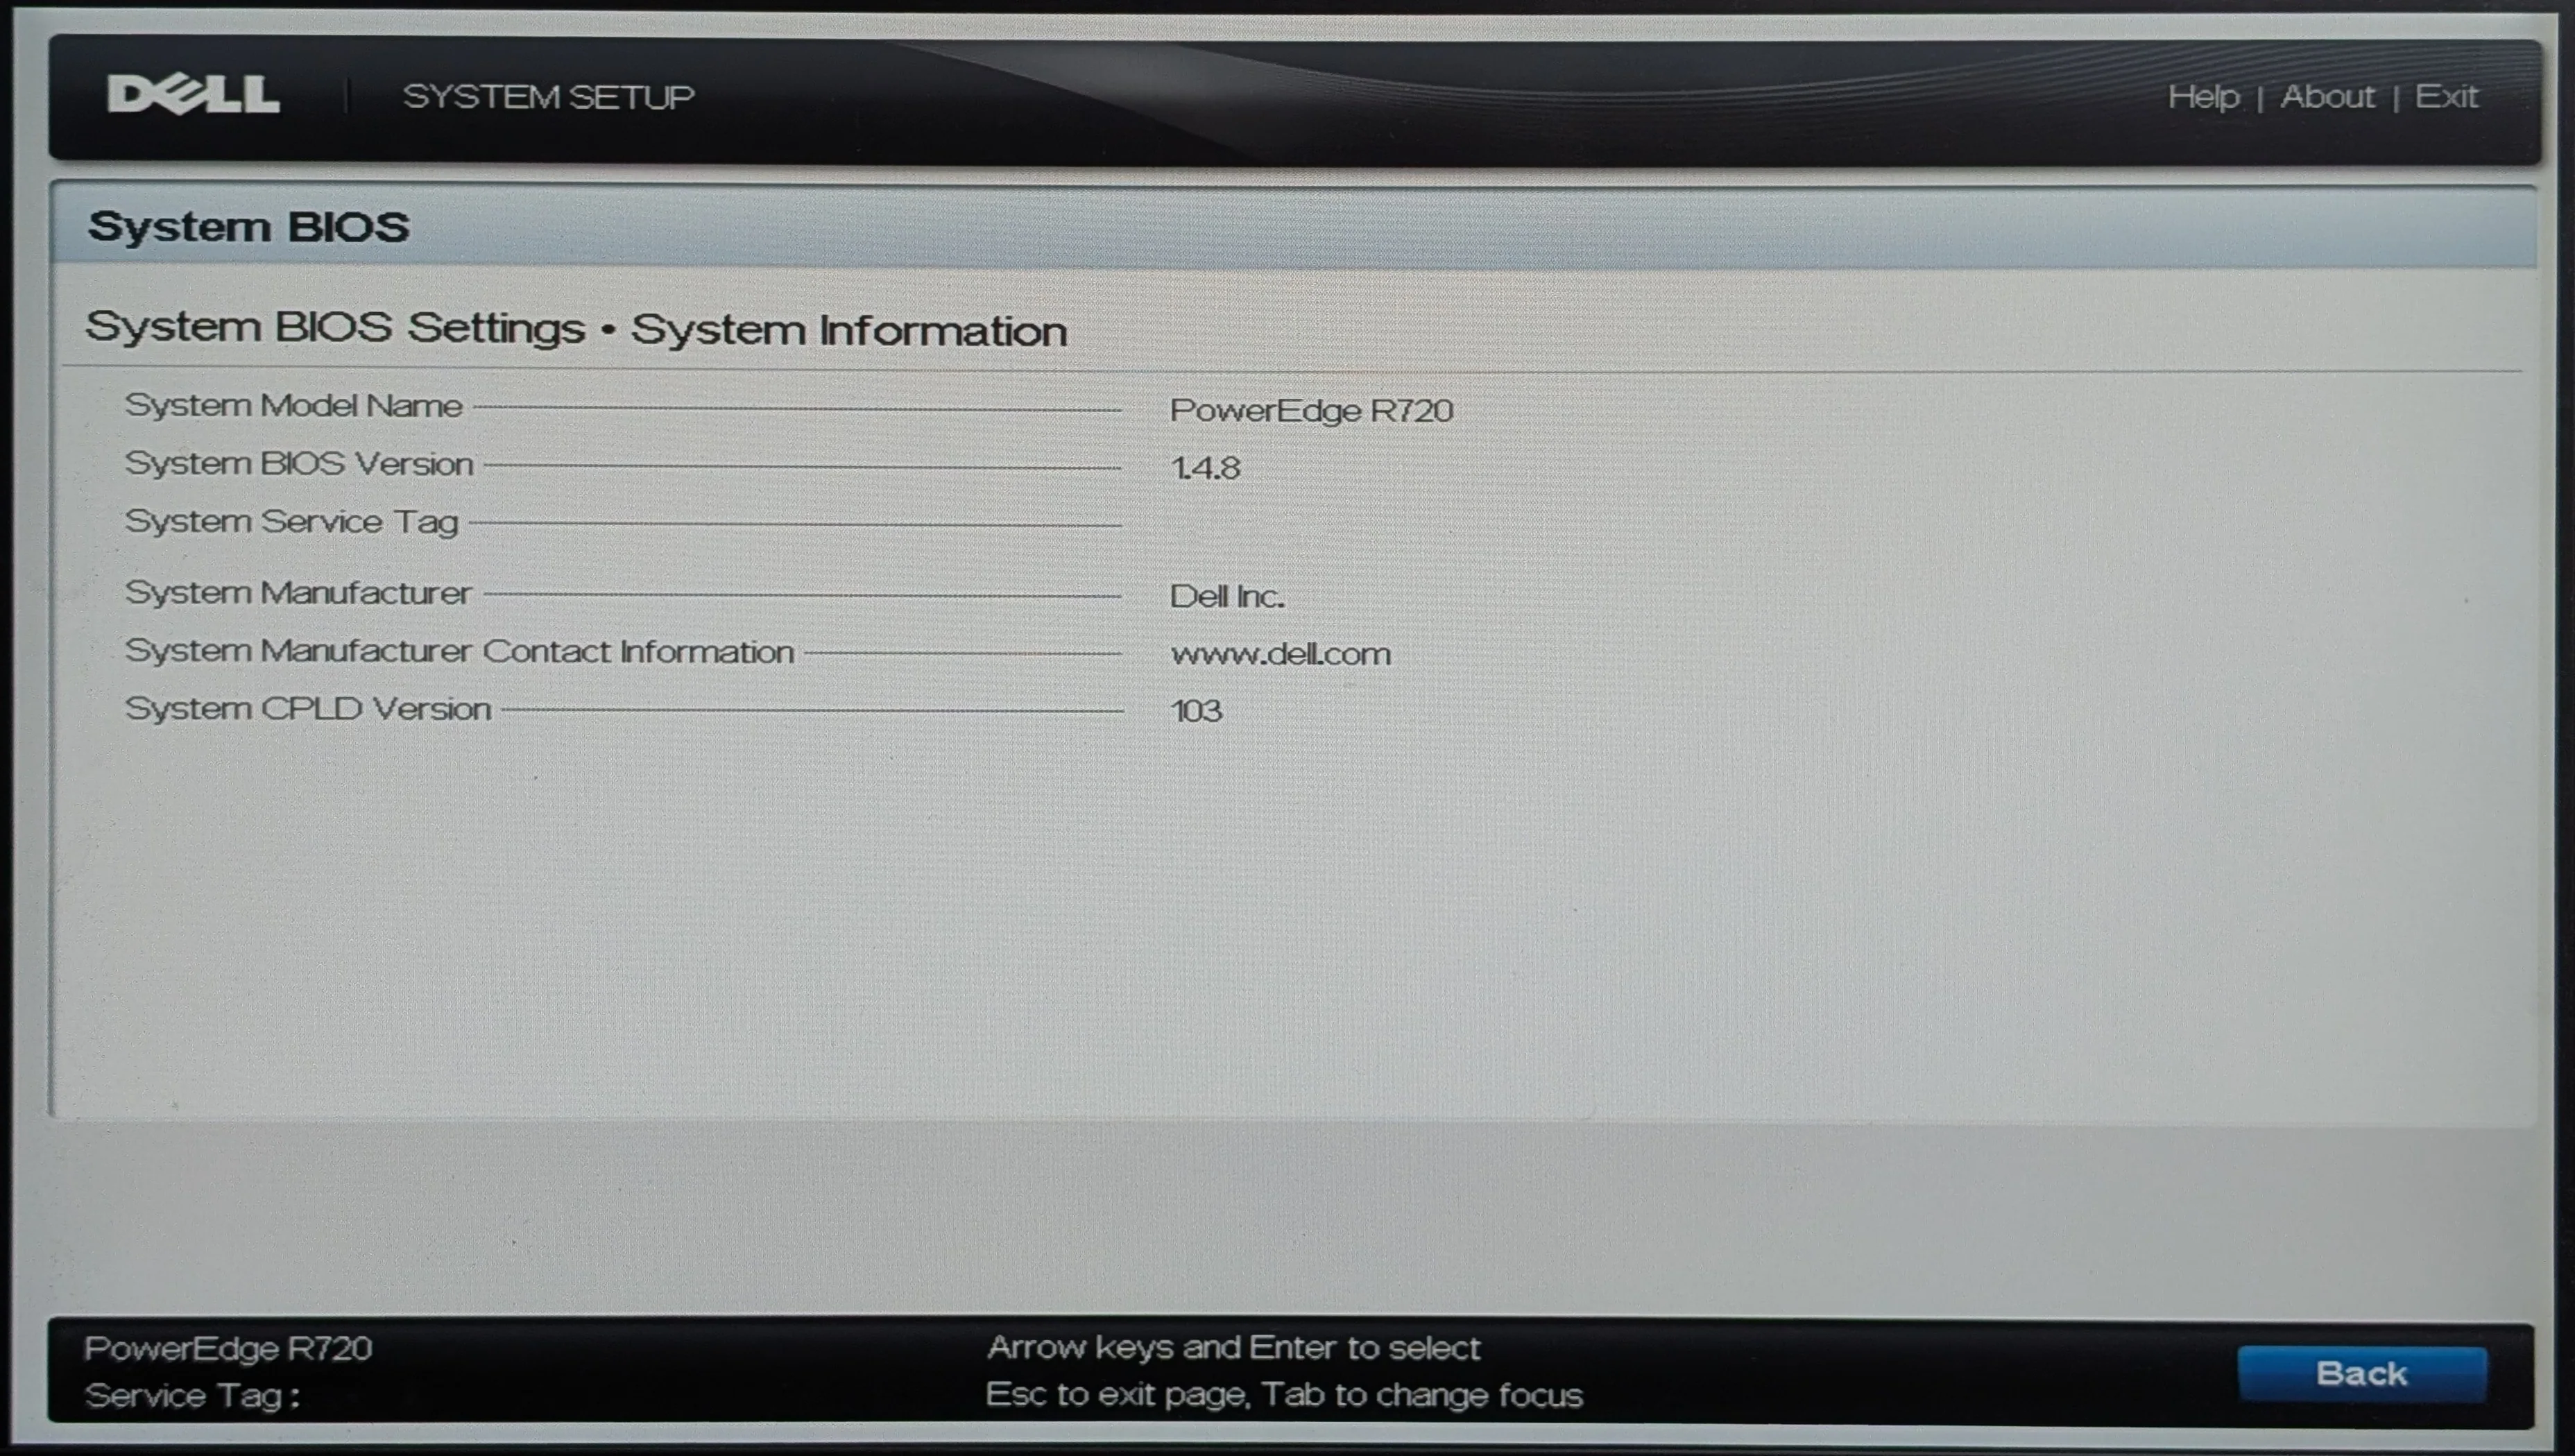This screenshot has height=1456, width=2575.
Task: Select the System CPLD Version label
Action: click(307, 709)
